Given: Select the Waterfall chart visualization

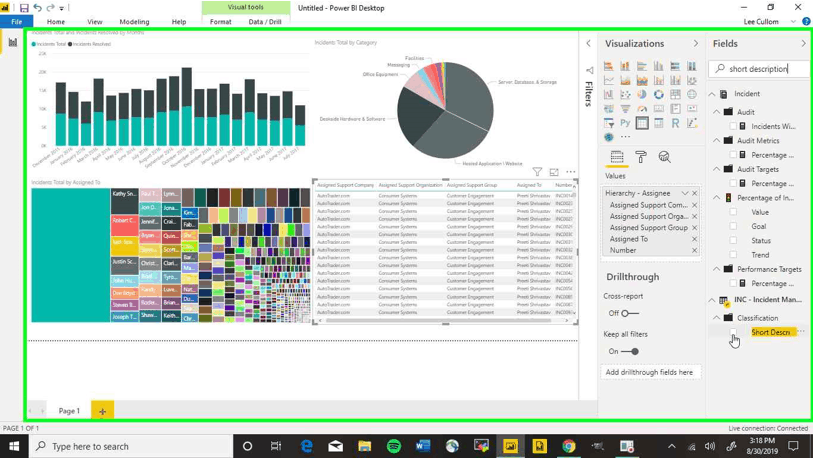Looking at the screenshot, I should point(609,95).
